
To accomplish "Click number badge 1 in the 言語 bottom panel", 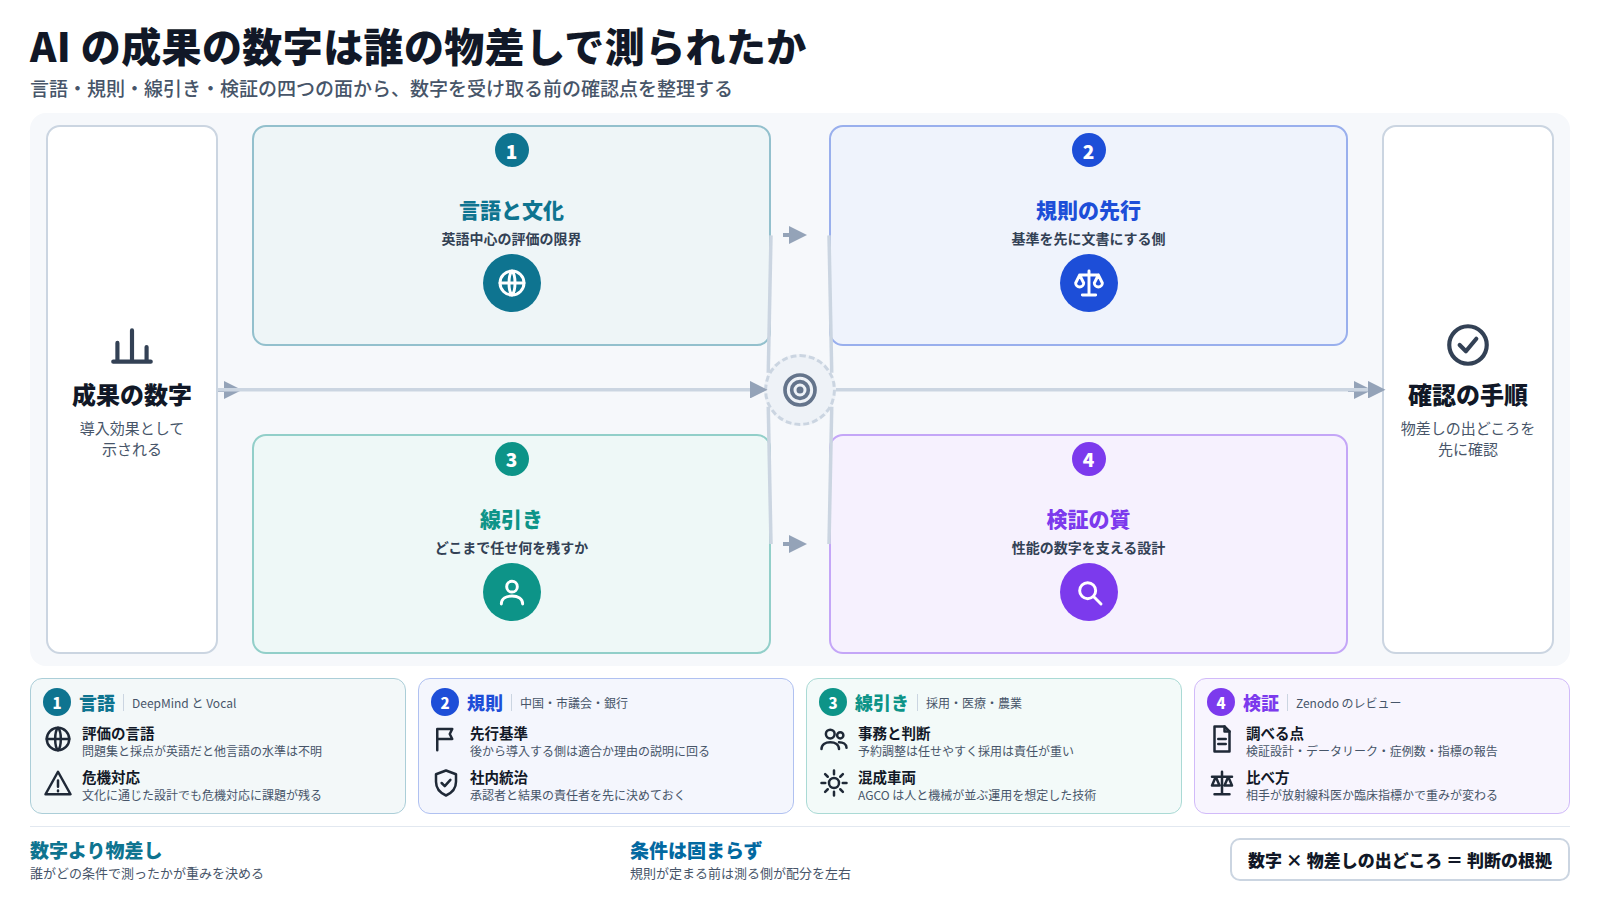I will pos(57,703).
